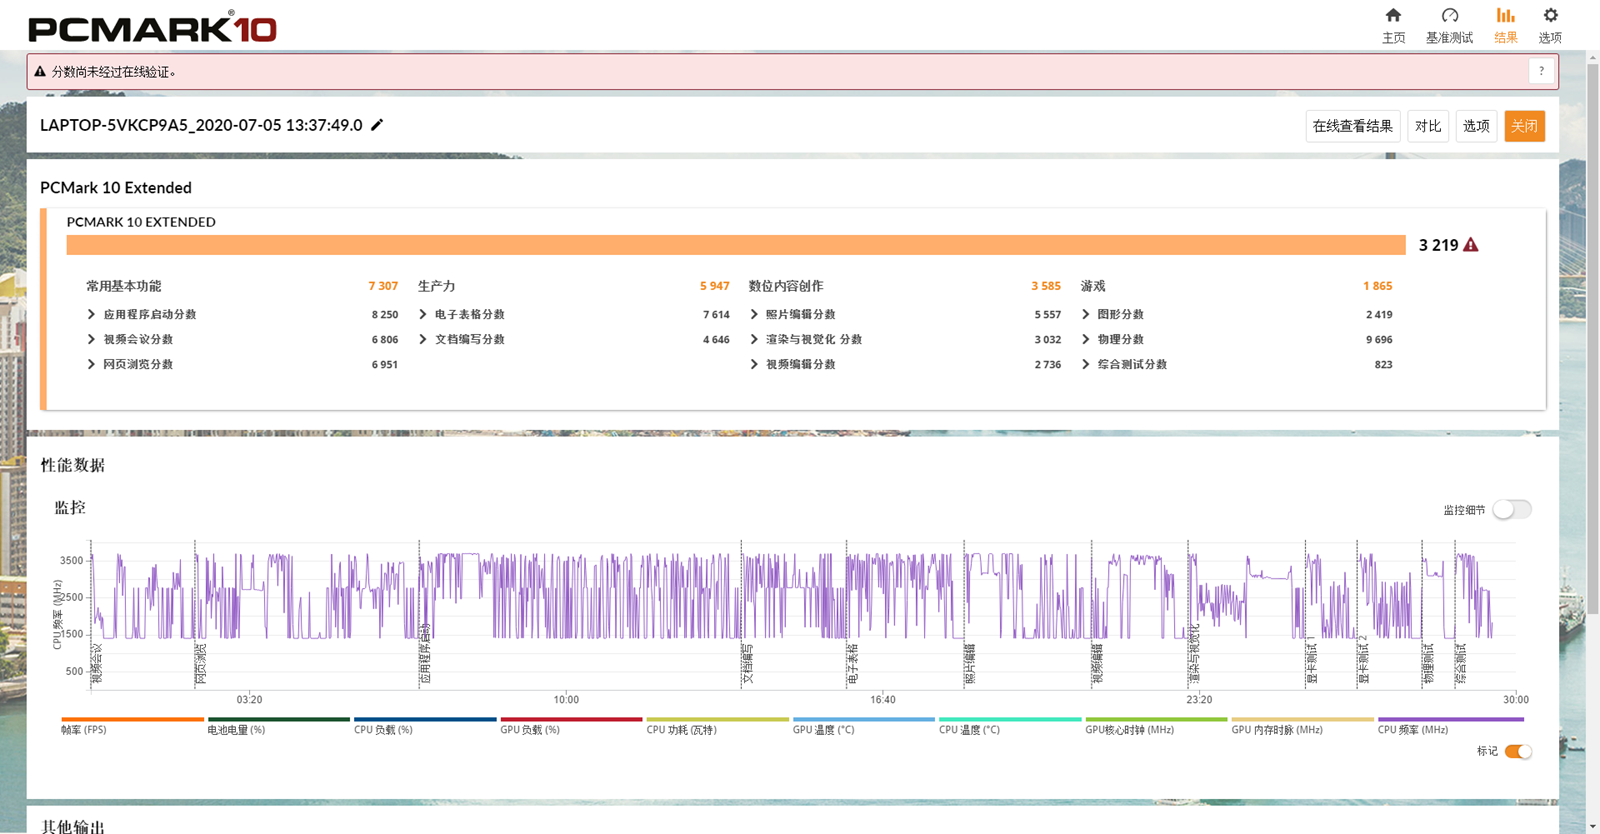This screenshot has width=1600, height=834.
Task: Click the question mark help button
Action: click(1541, 71)
